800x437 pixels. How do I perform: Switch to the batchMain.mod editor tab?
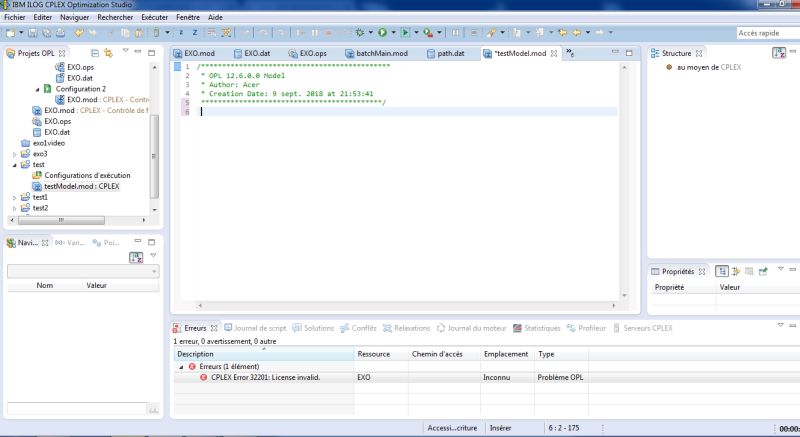click(x=377, y=53)
